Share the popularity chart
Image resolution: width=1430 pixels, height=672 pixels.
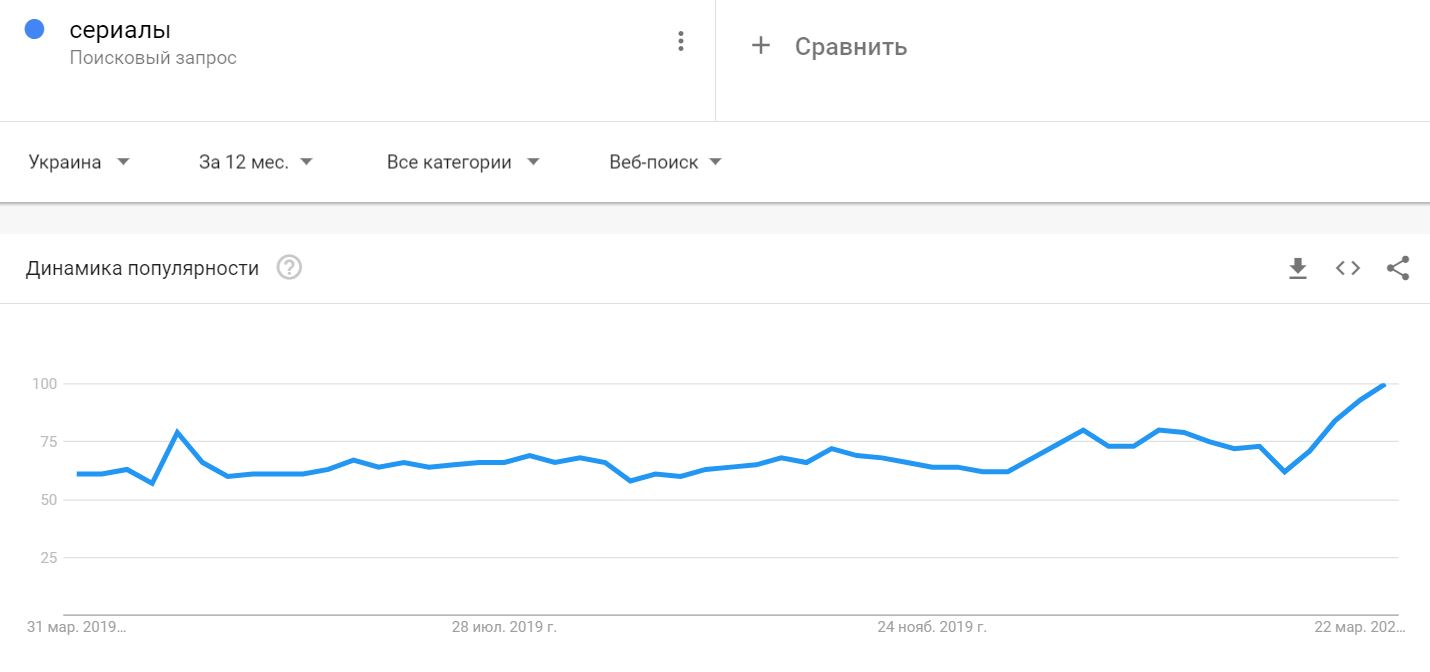click(x=1398, y=268)
